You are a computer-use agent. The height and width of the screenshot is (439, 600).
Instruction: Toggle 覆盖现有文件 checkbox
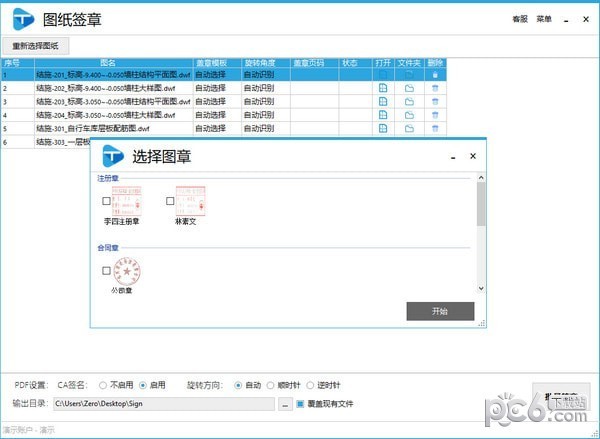pyautogui.click(x=300, y=404)
